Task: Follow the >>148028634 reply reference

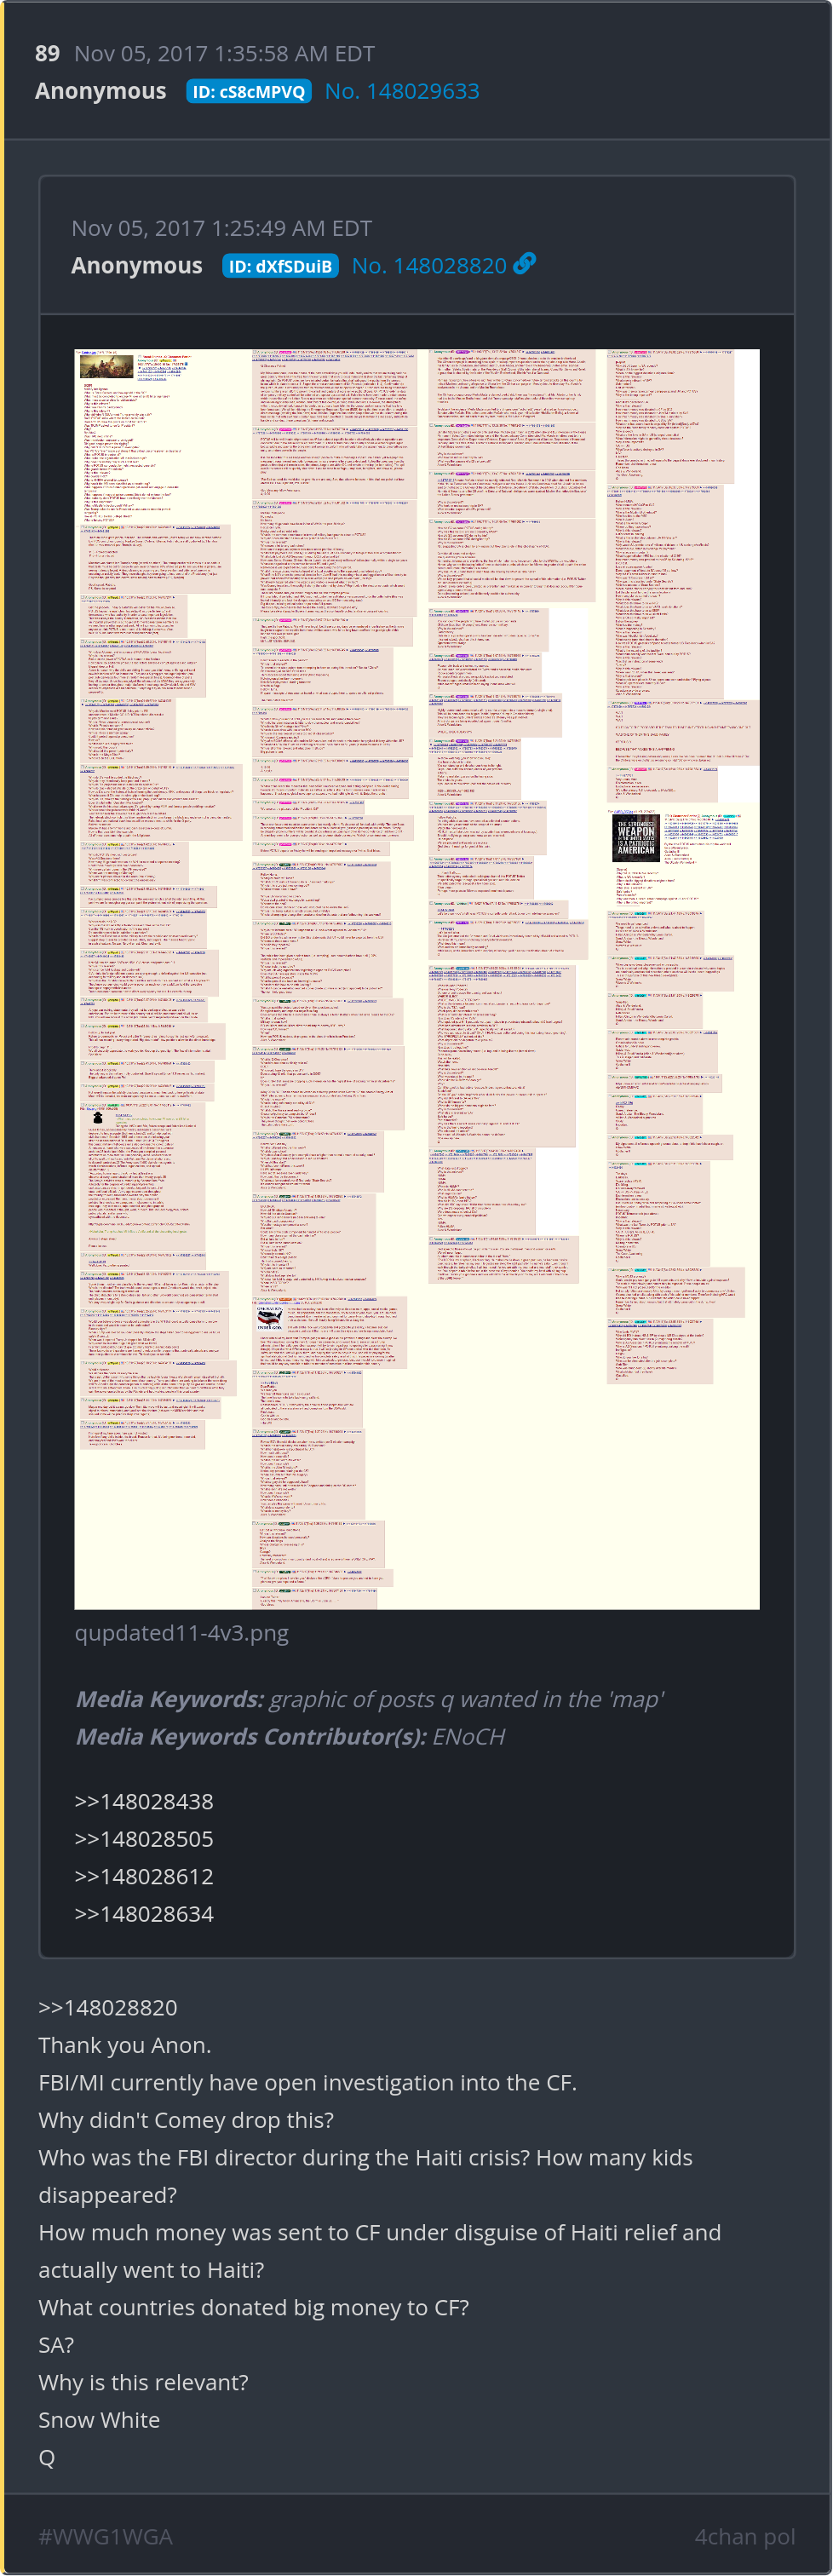Action: click(x=144, y=1914)
